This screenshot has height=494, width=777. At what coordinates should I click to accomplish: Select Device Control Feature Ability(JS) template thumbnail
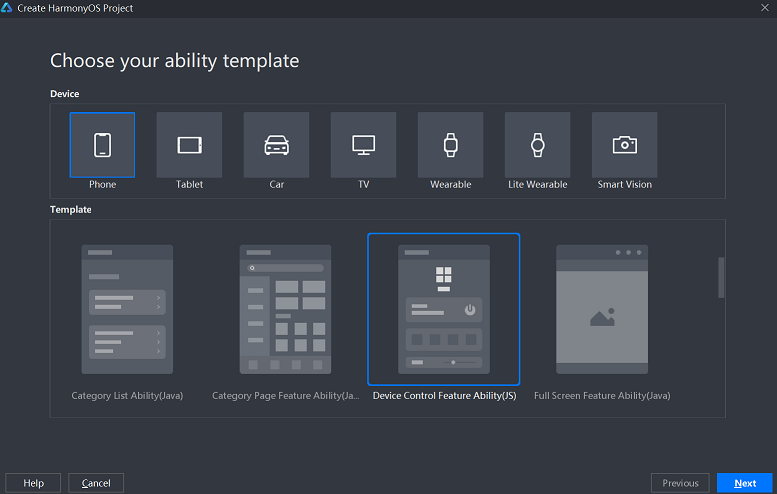point(444,309)
